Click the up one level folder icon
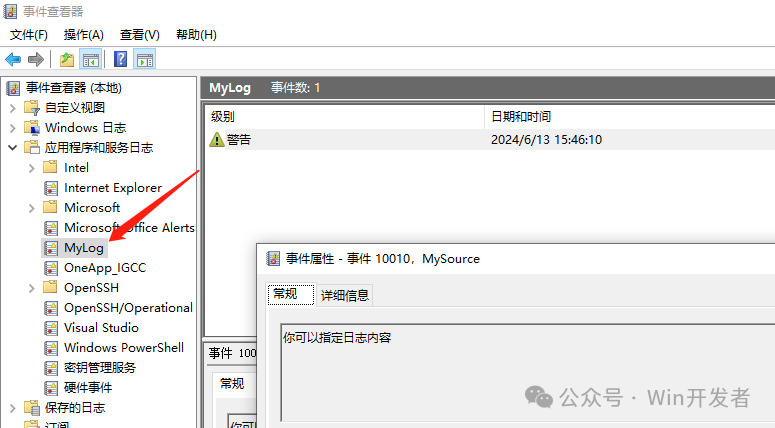The width and height of the screenshot is (775, 428). coord(67,60)
